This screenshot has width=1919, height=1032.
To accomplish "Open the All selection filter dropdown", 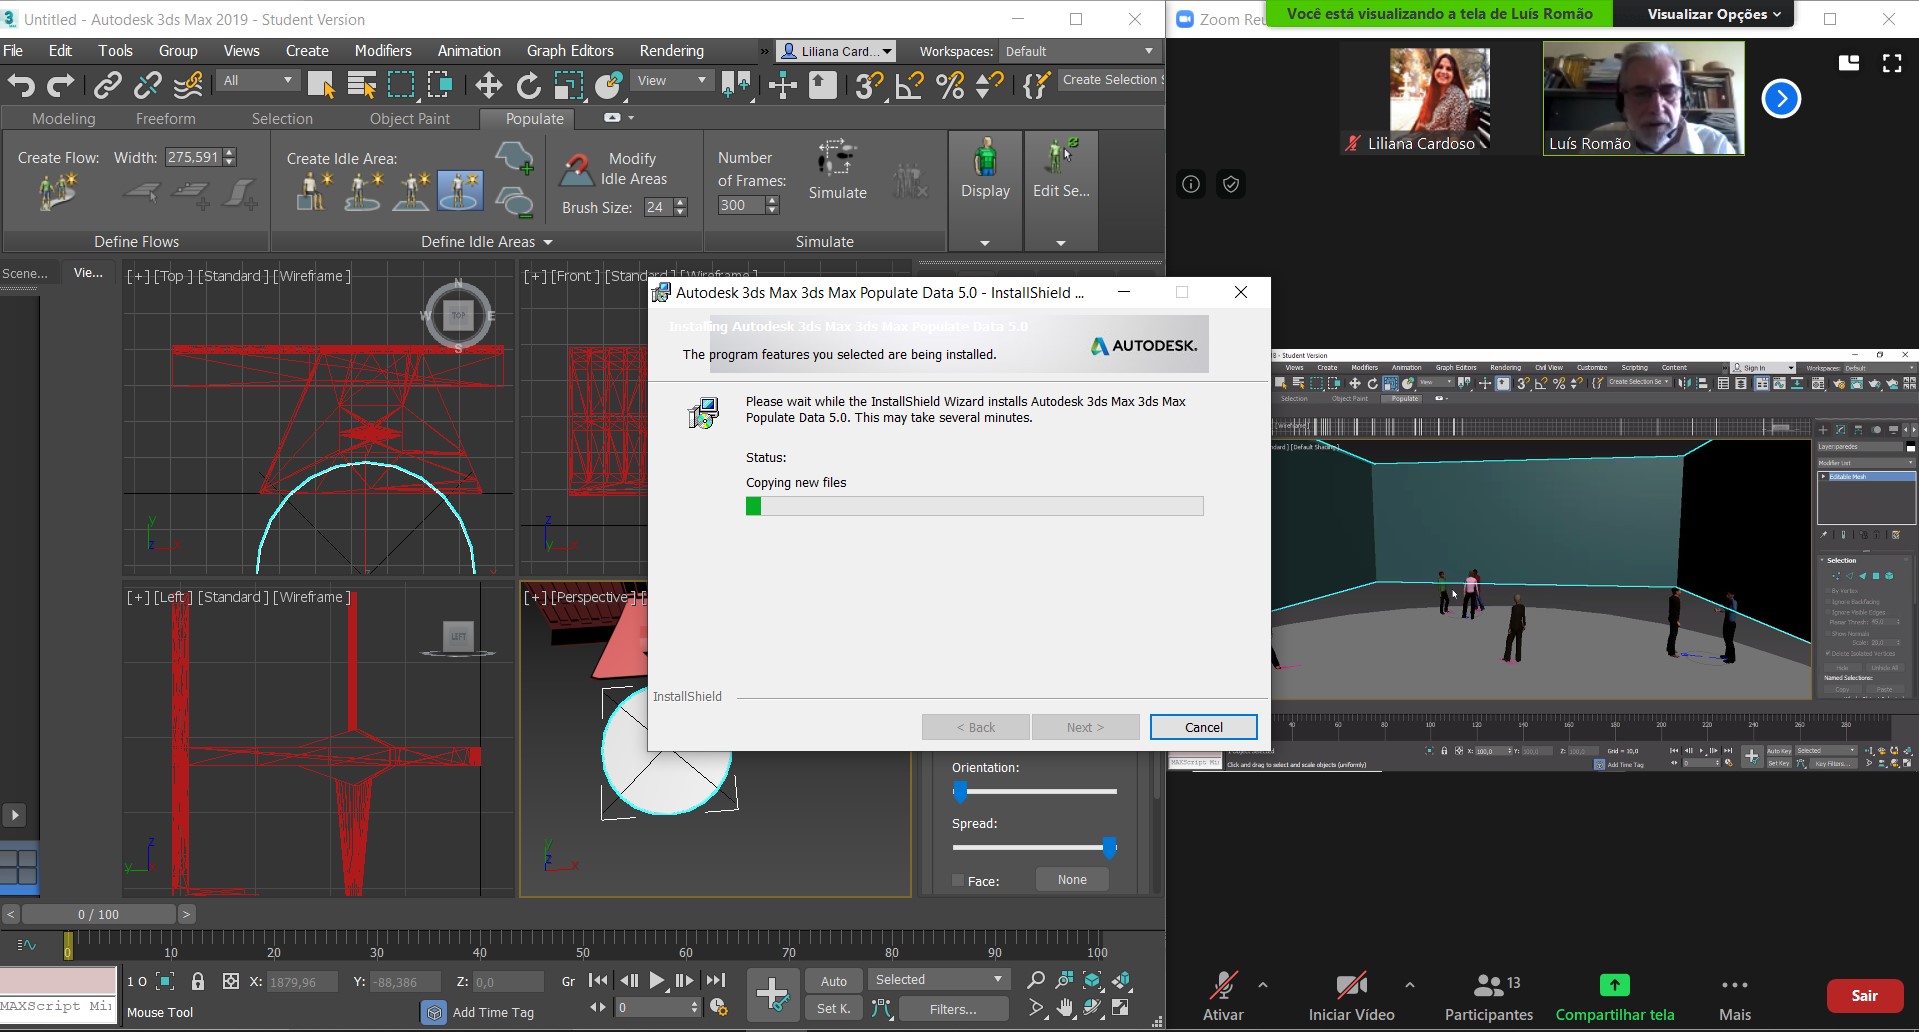I will click(x=258, y=80).
